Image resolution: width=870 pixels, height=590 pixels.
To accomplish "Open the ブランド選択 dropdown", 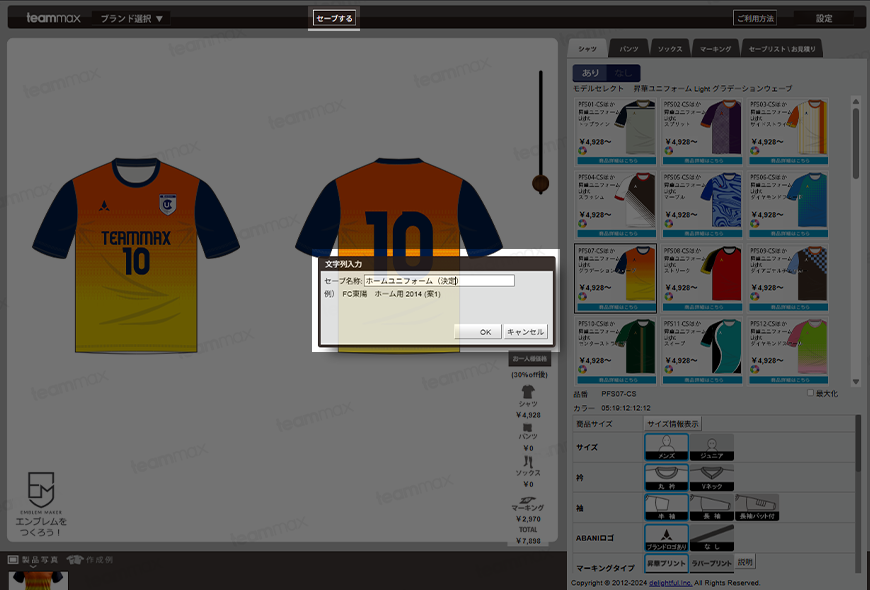I will pyautogui.click(x=131, y=18).
